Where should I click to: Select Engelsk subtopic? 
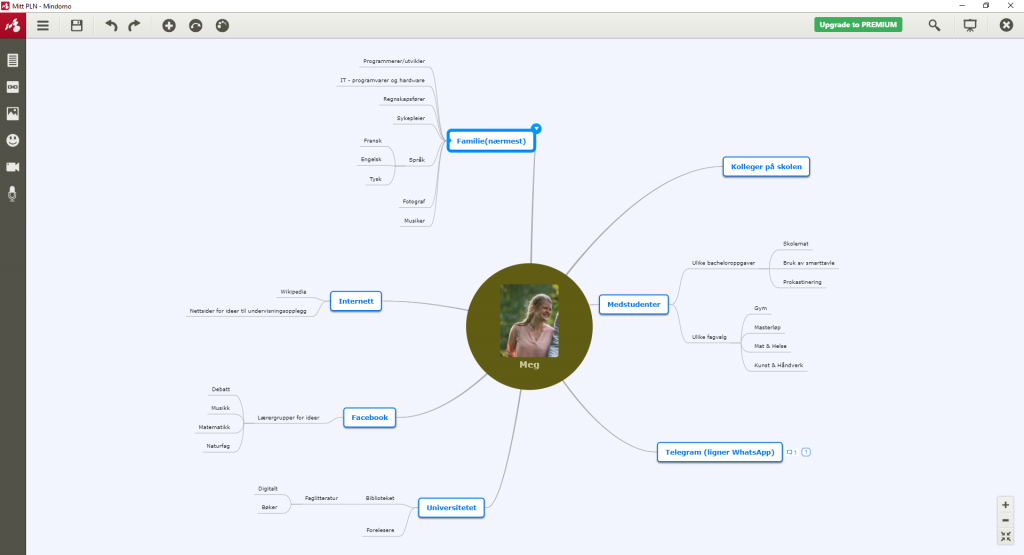[371, 159]
